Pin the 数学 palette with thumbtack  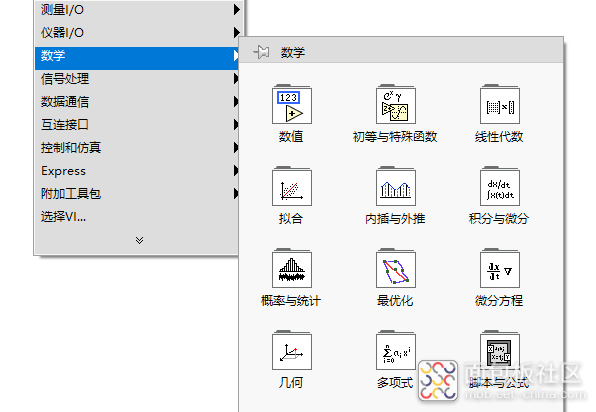[x=262, y=52]
